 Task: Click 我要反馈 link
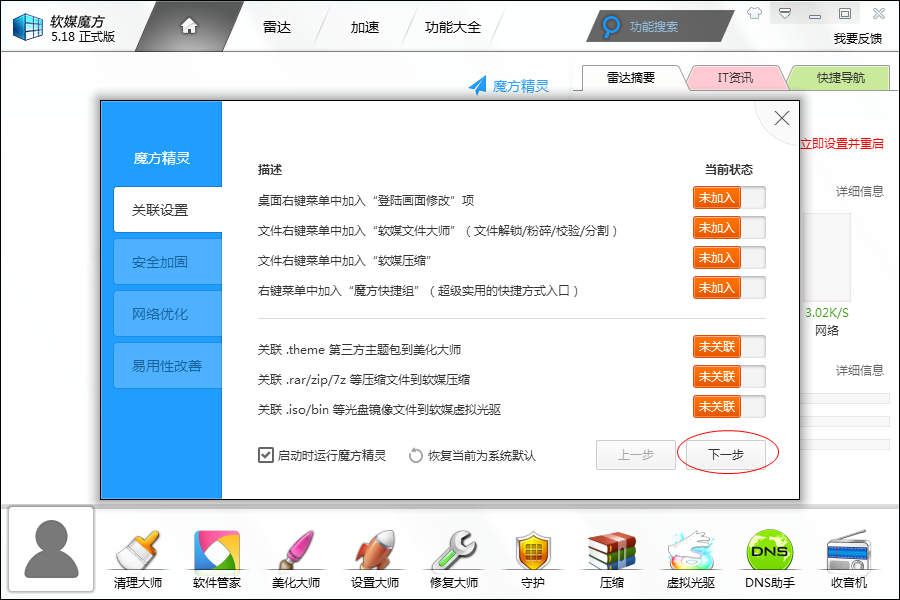(x=858, y=38)
